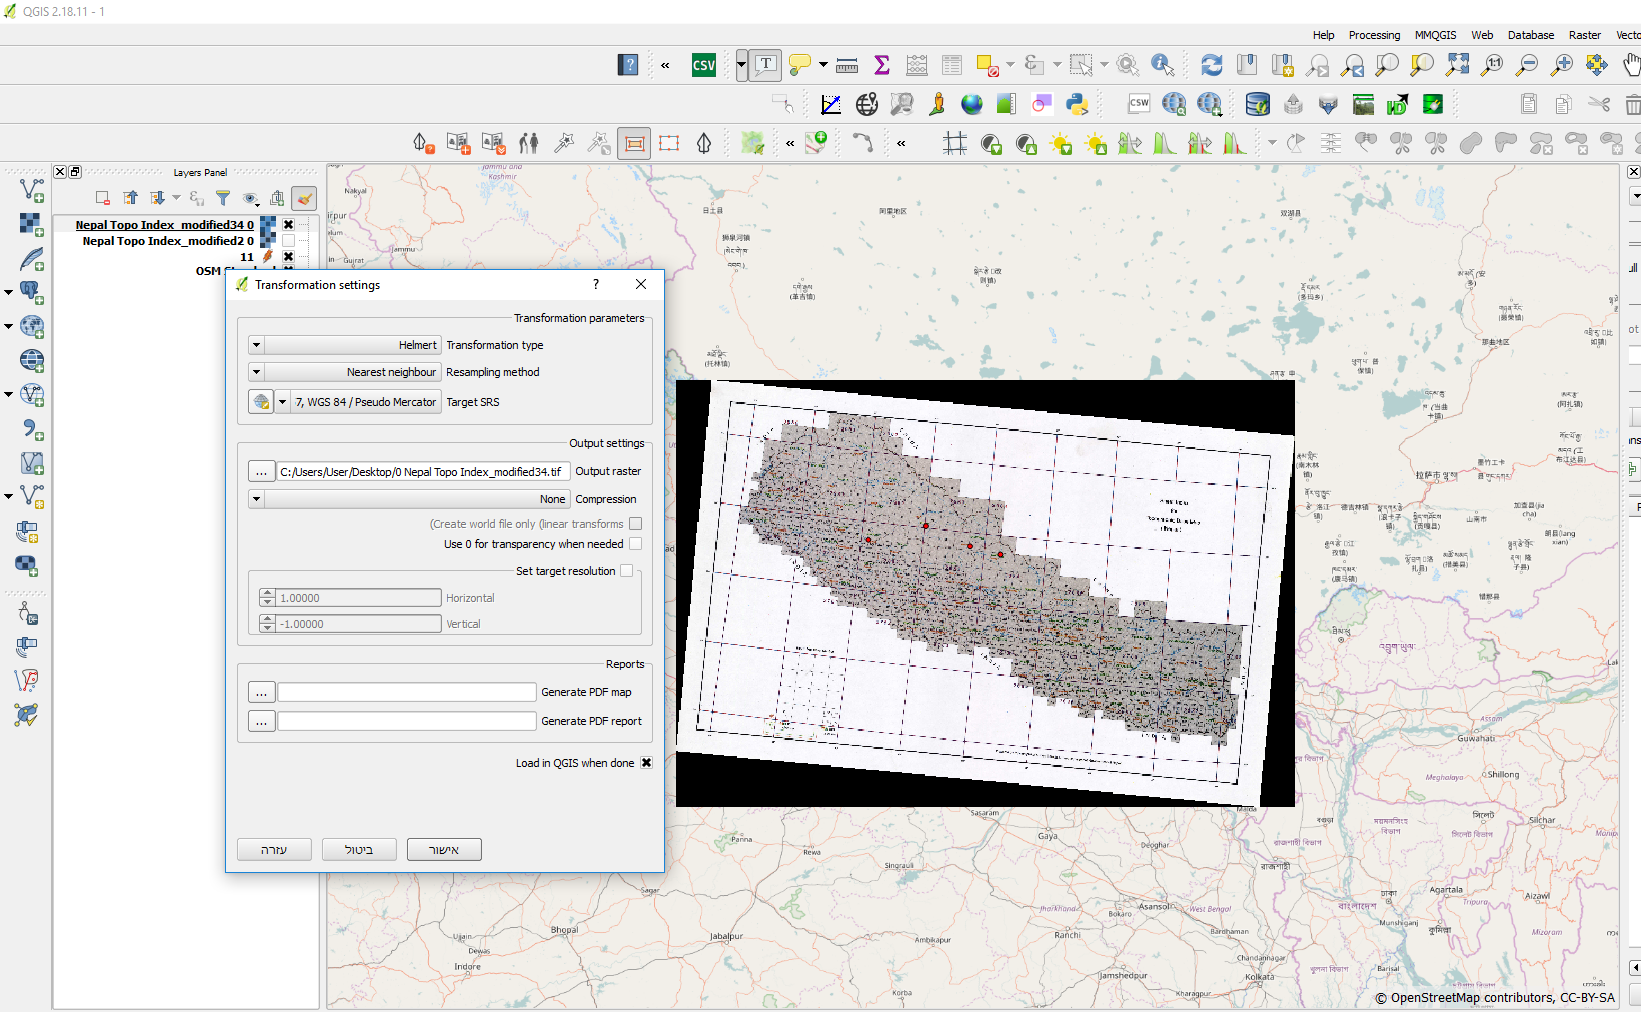Open the Resampling method dropdown
The image size is (1641, 1012).
pos(345,372)
